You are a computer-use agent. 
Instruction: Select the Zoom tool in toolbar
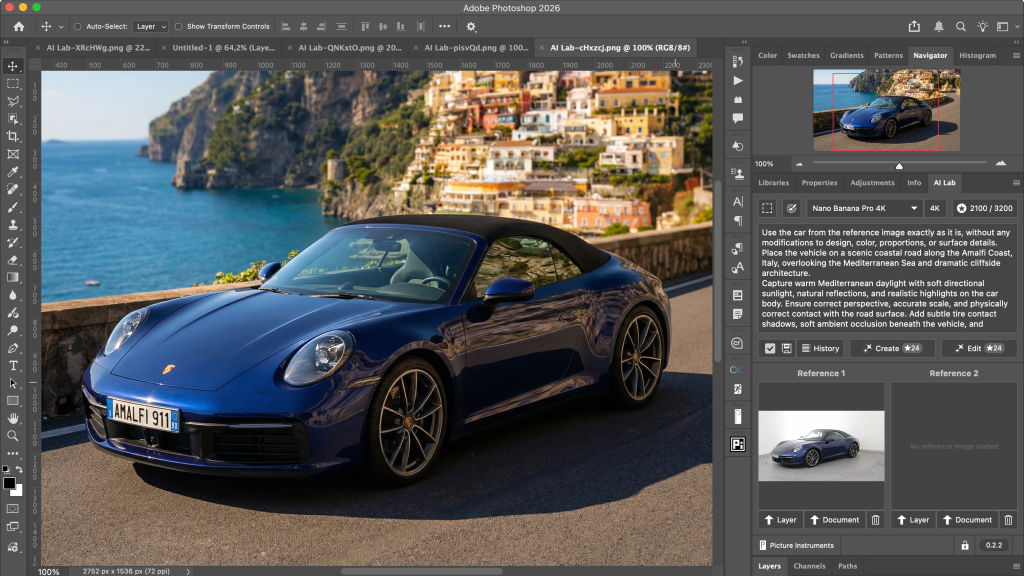[x=13, y=436]
